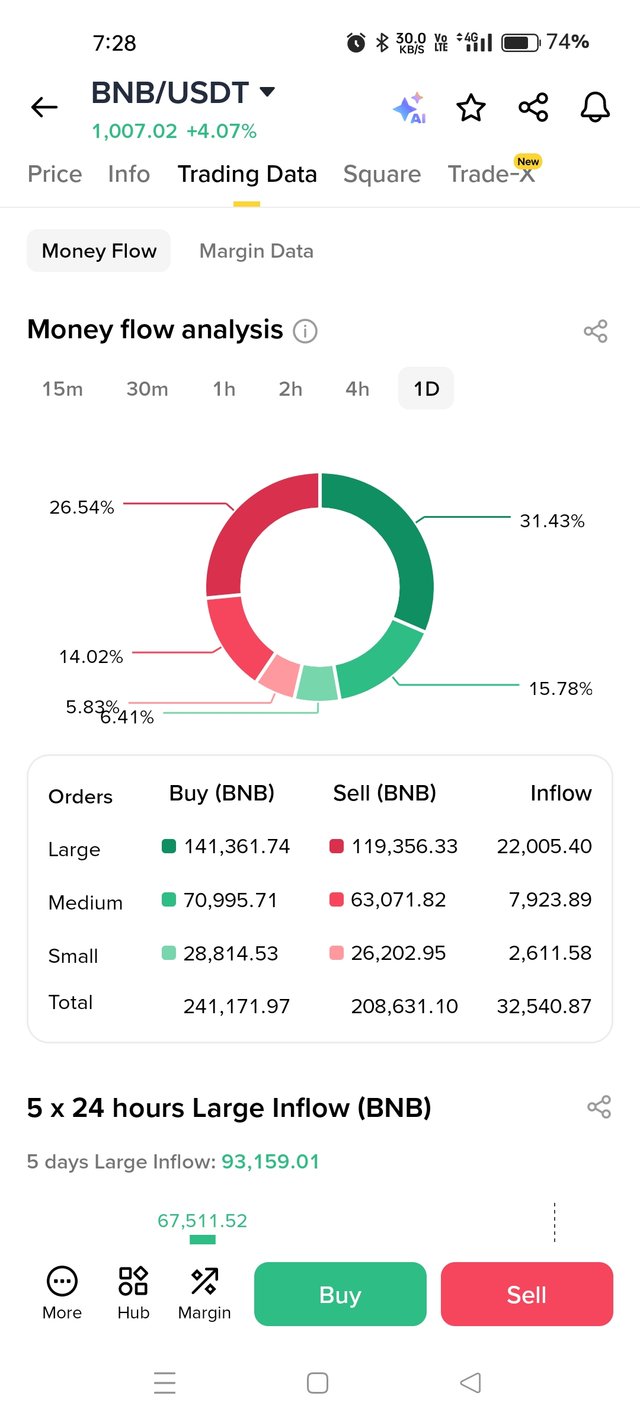Switch to the Price tab
The height and width of the screenshot is (1422, 640).
[55, 174]
